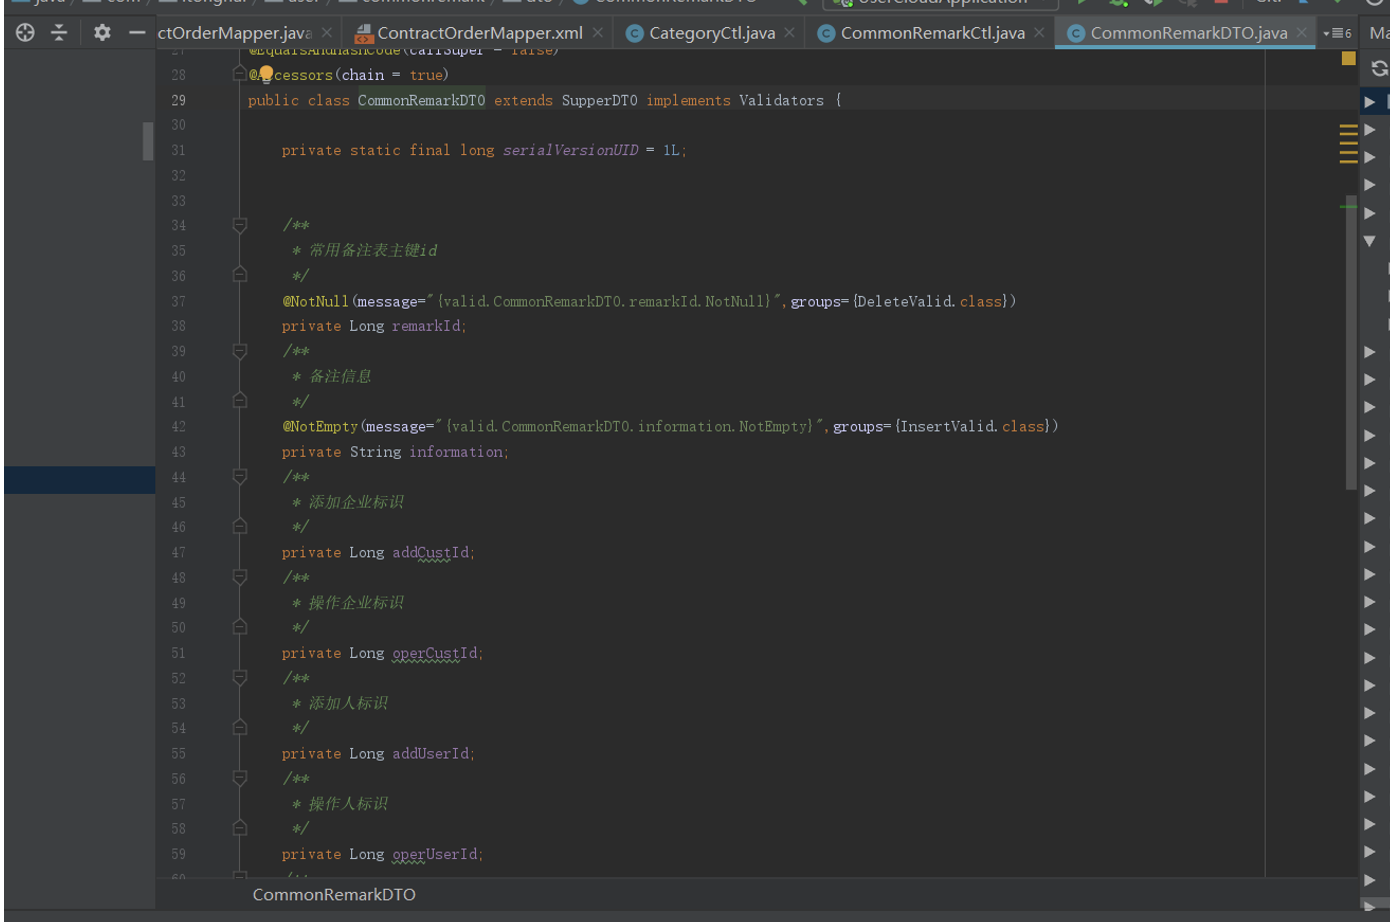Click the remarkId field on line 38
Viewport: 1390px width, 922px height.
click(427, 326)
